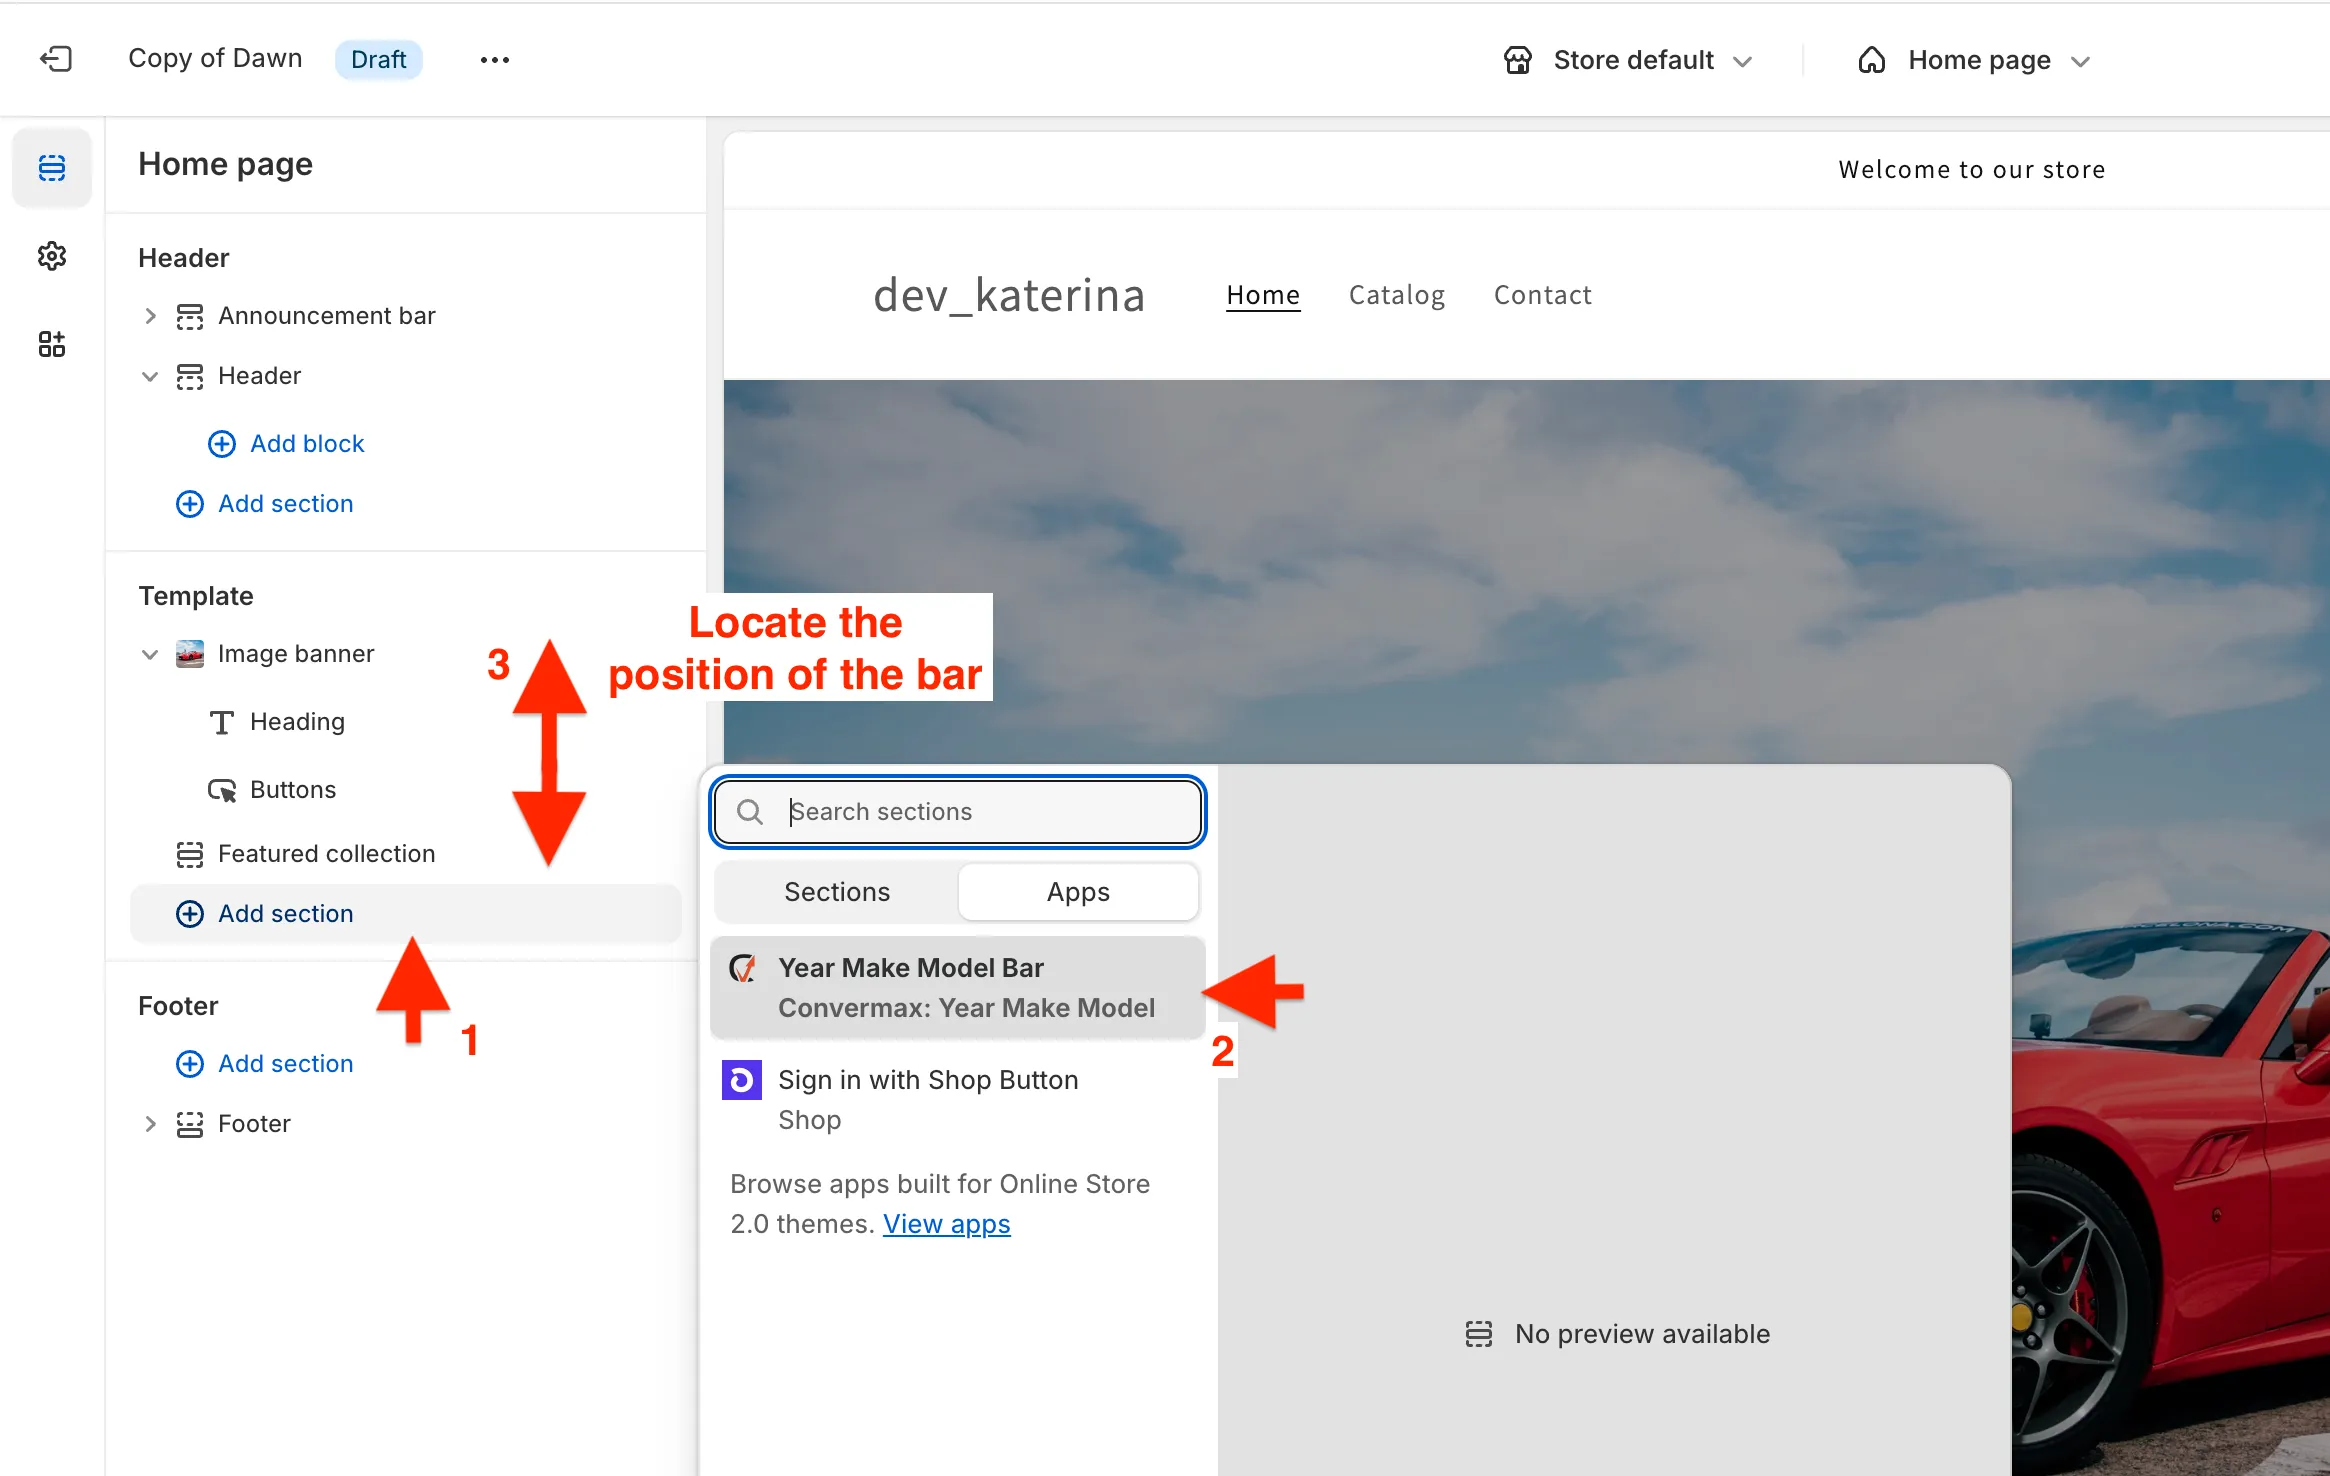Click the search magnifier icon
The width and height of the screenshot is (2330, 1476).
[x=750, y=811]
